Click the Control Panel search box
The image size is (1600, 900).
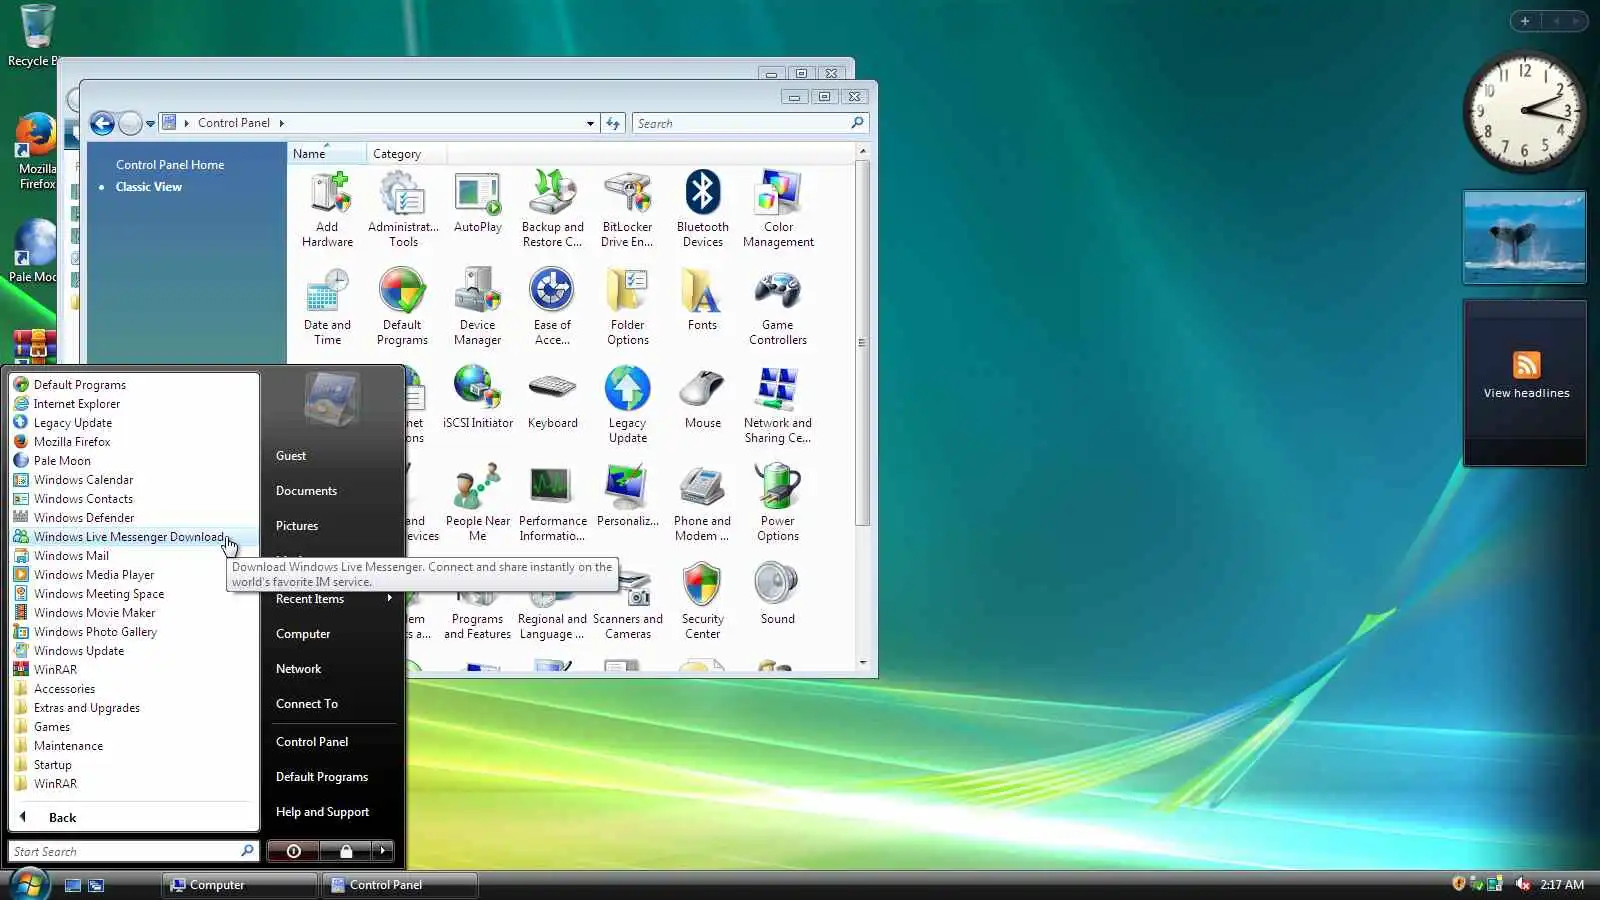[750, 123]
